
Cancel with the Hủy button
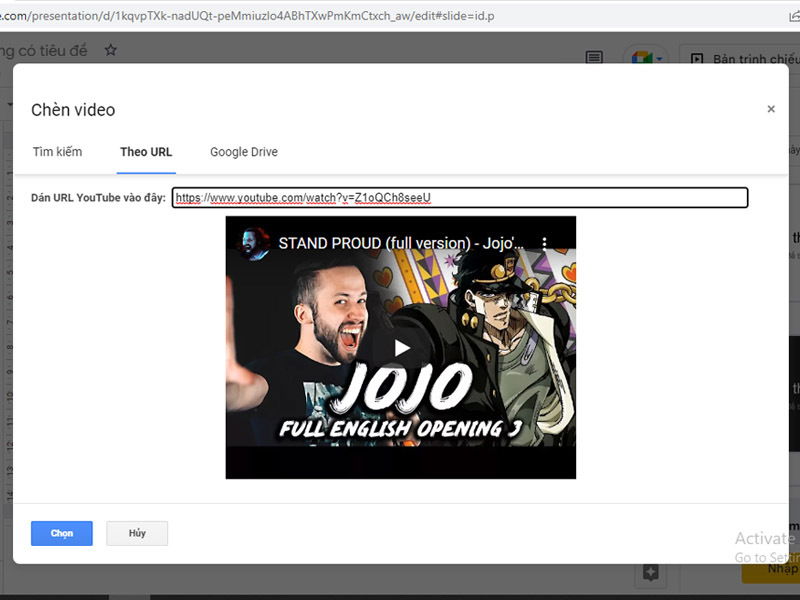pos(137,533)
